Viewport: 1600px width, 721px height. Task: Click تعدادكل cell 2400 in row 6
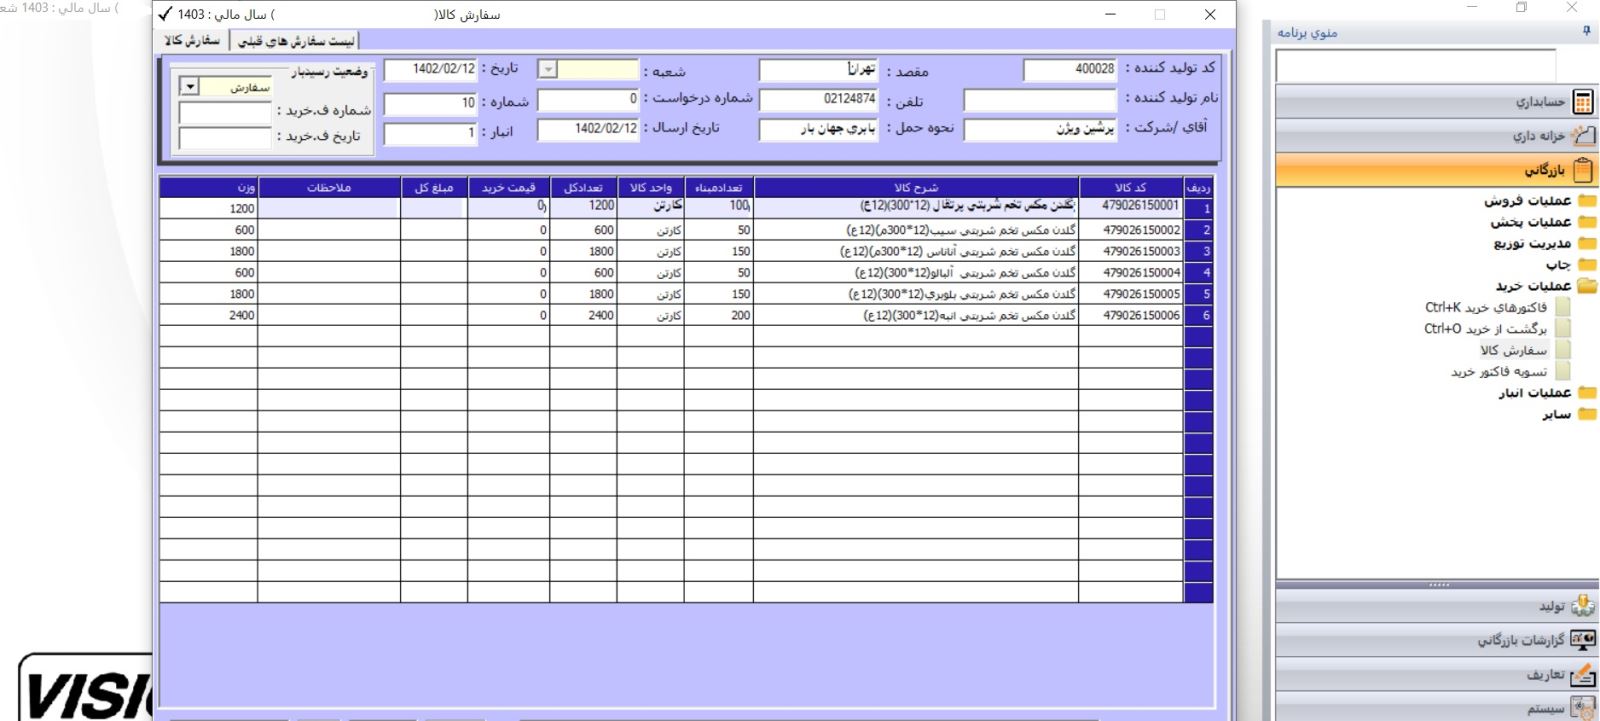point(583,315)
